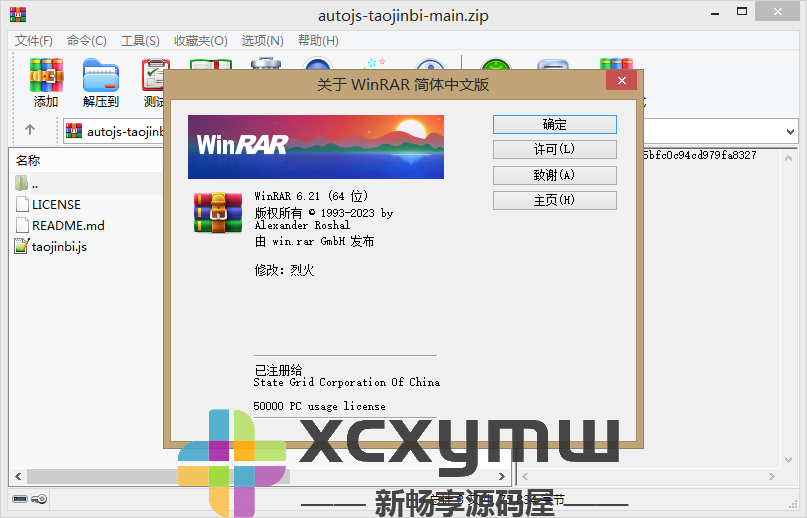Viewport: 807px width, 518px height.
Task: Click the WinRAR books icon in title bar
Action: click(18, 14)
